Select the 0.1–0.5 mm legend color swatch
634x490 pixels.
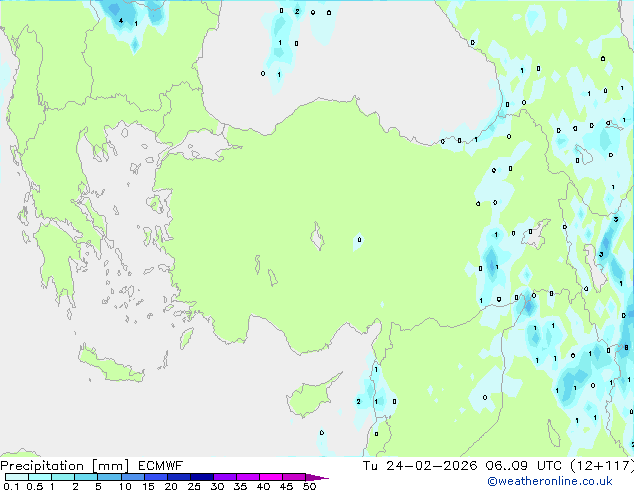pyautogui.click(x=17, y=477)
